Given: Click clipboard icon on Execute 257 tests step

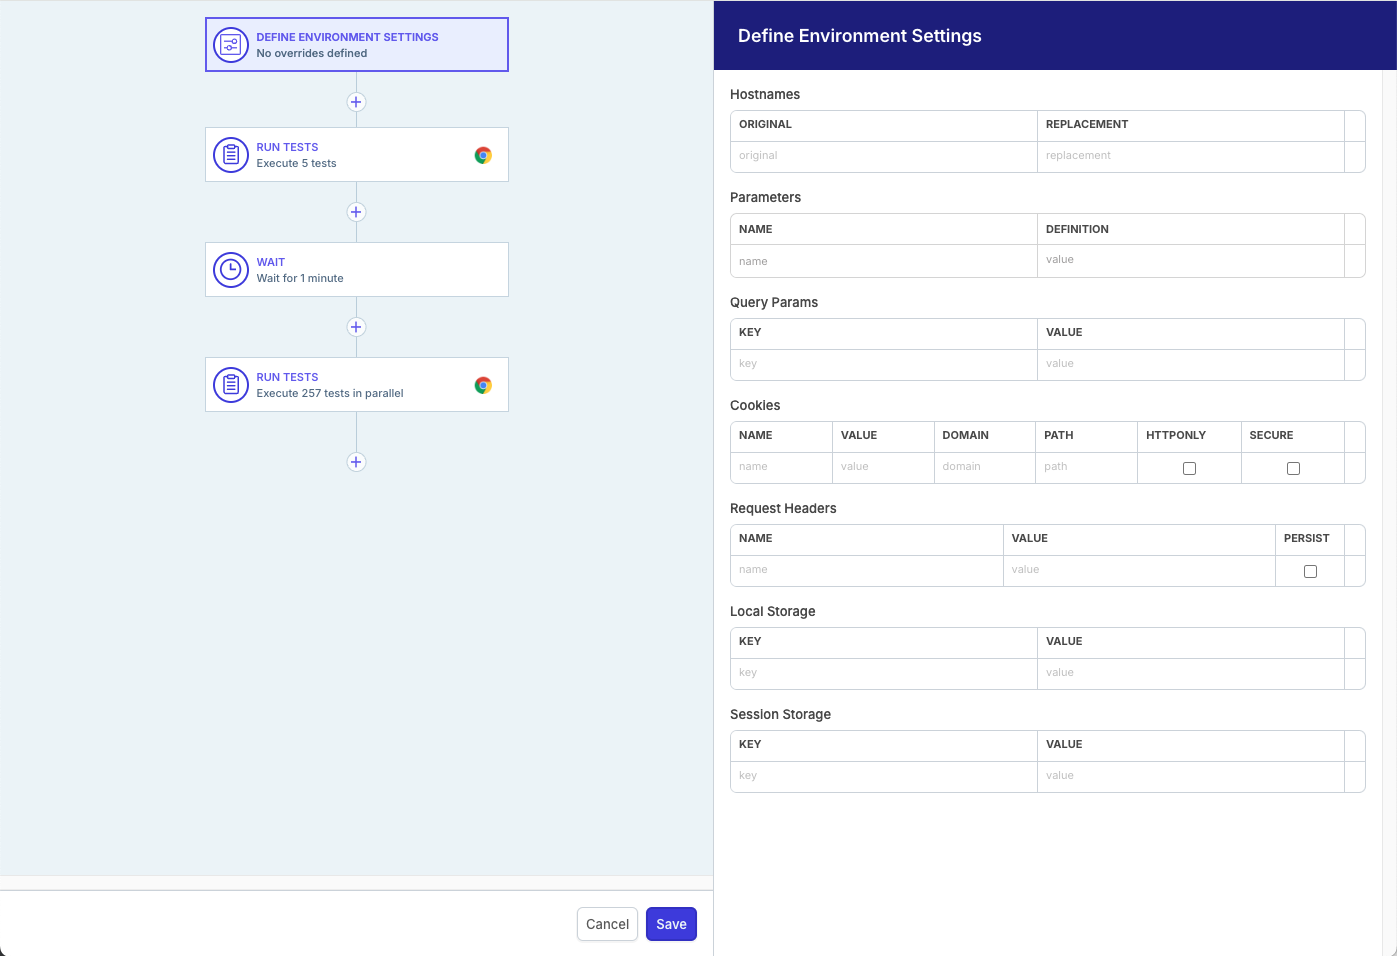Looking at the screenshot, I should pyautogui.click(x=231, y=385).
